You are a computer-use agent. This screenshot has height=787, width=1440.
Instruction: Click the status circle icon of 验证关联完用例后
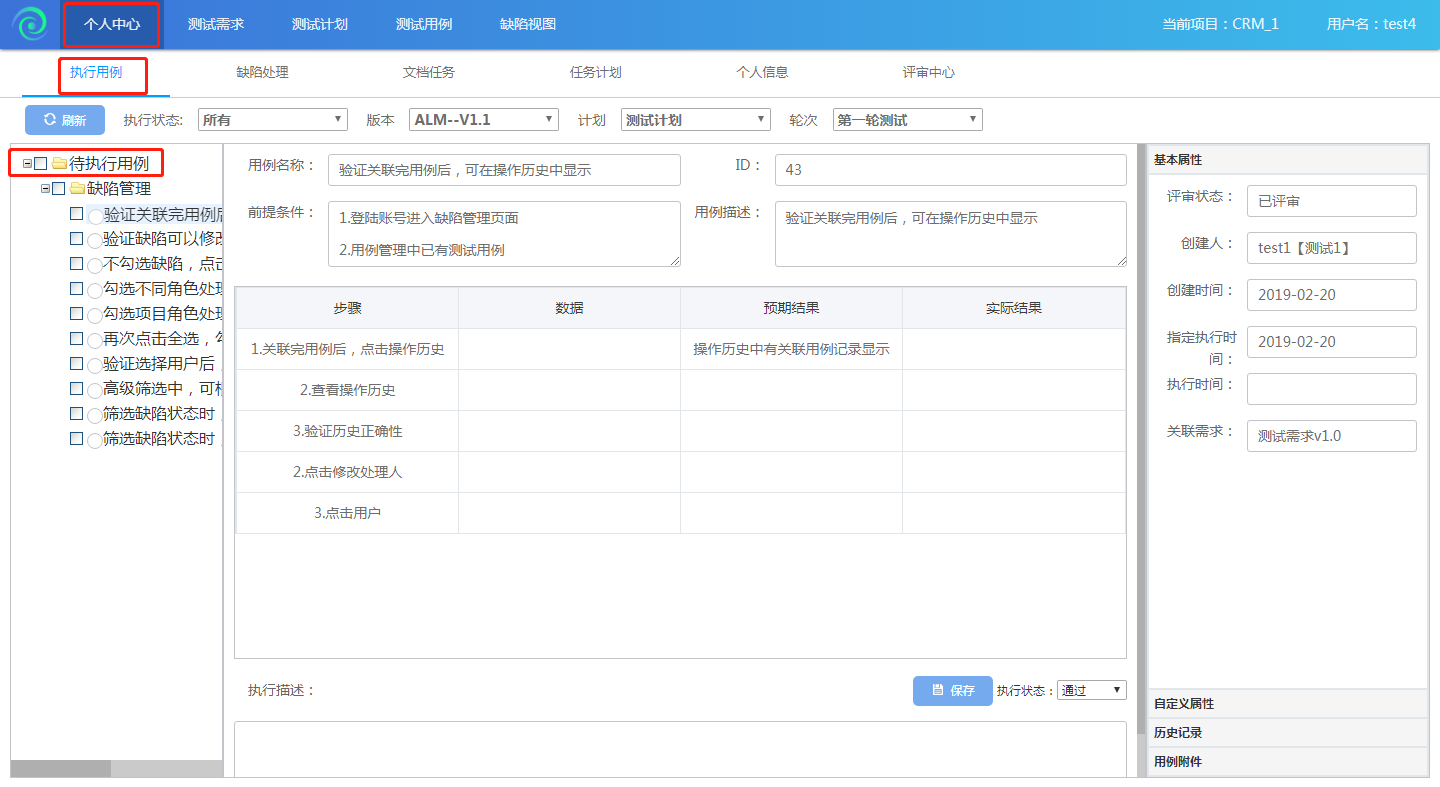(x=95, y=215)
